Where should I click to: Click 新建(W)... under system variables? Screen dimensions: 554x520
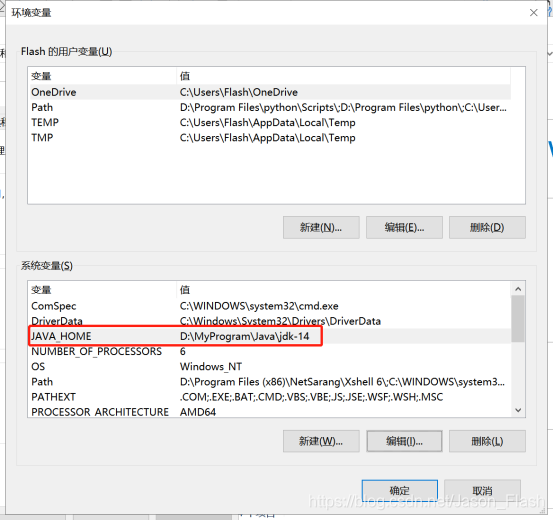(x=321, y=441)
